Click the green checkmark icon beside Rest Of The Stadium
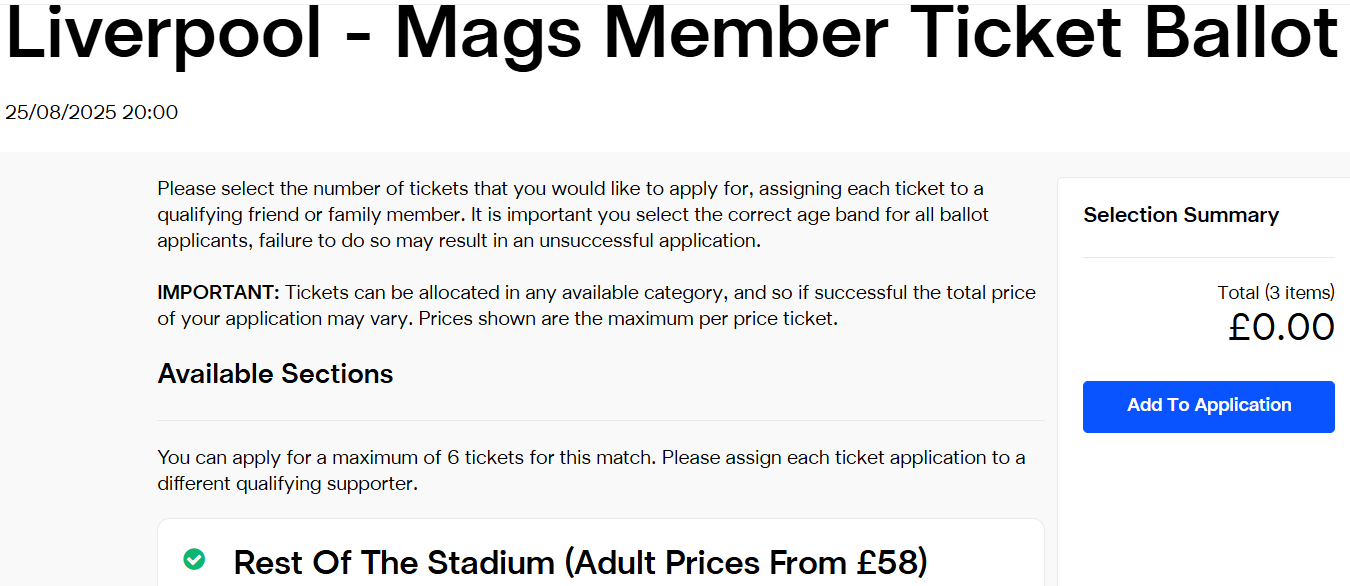The height and width of the screenshot is (586, 1350). (196, 561)
